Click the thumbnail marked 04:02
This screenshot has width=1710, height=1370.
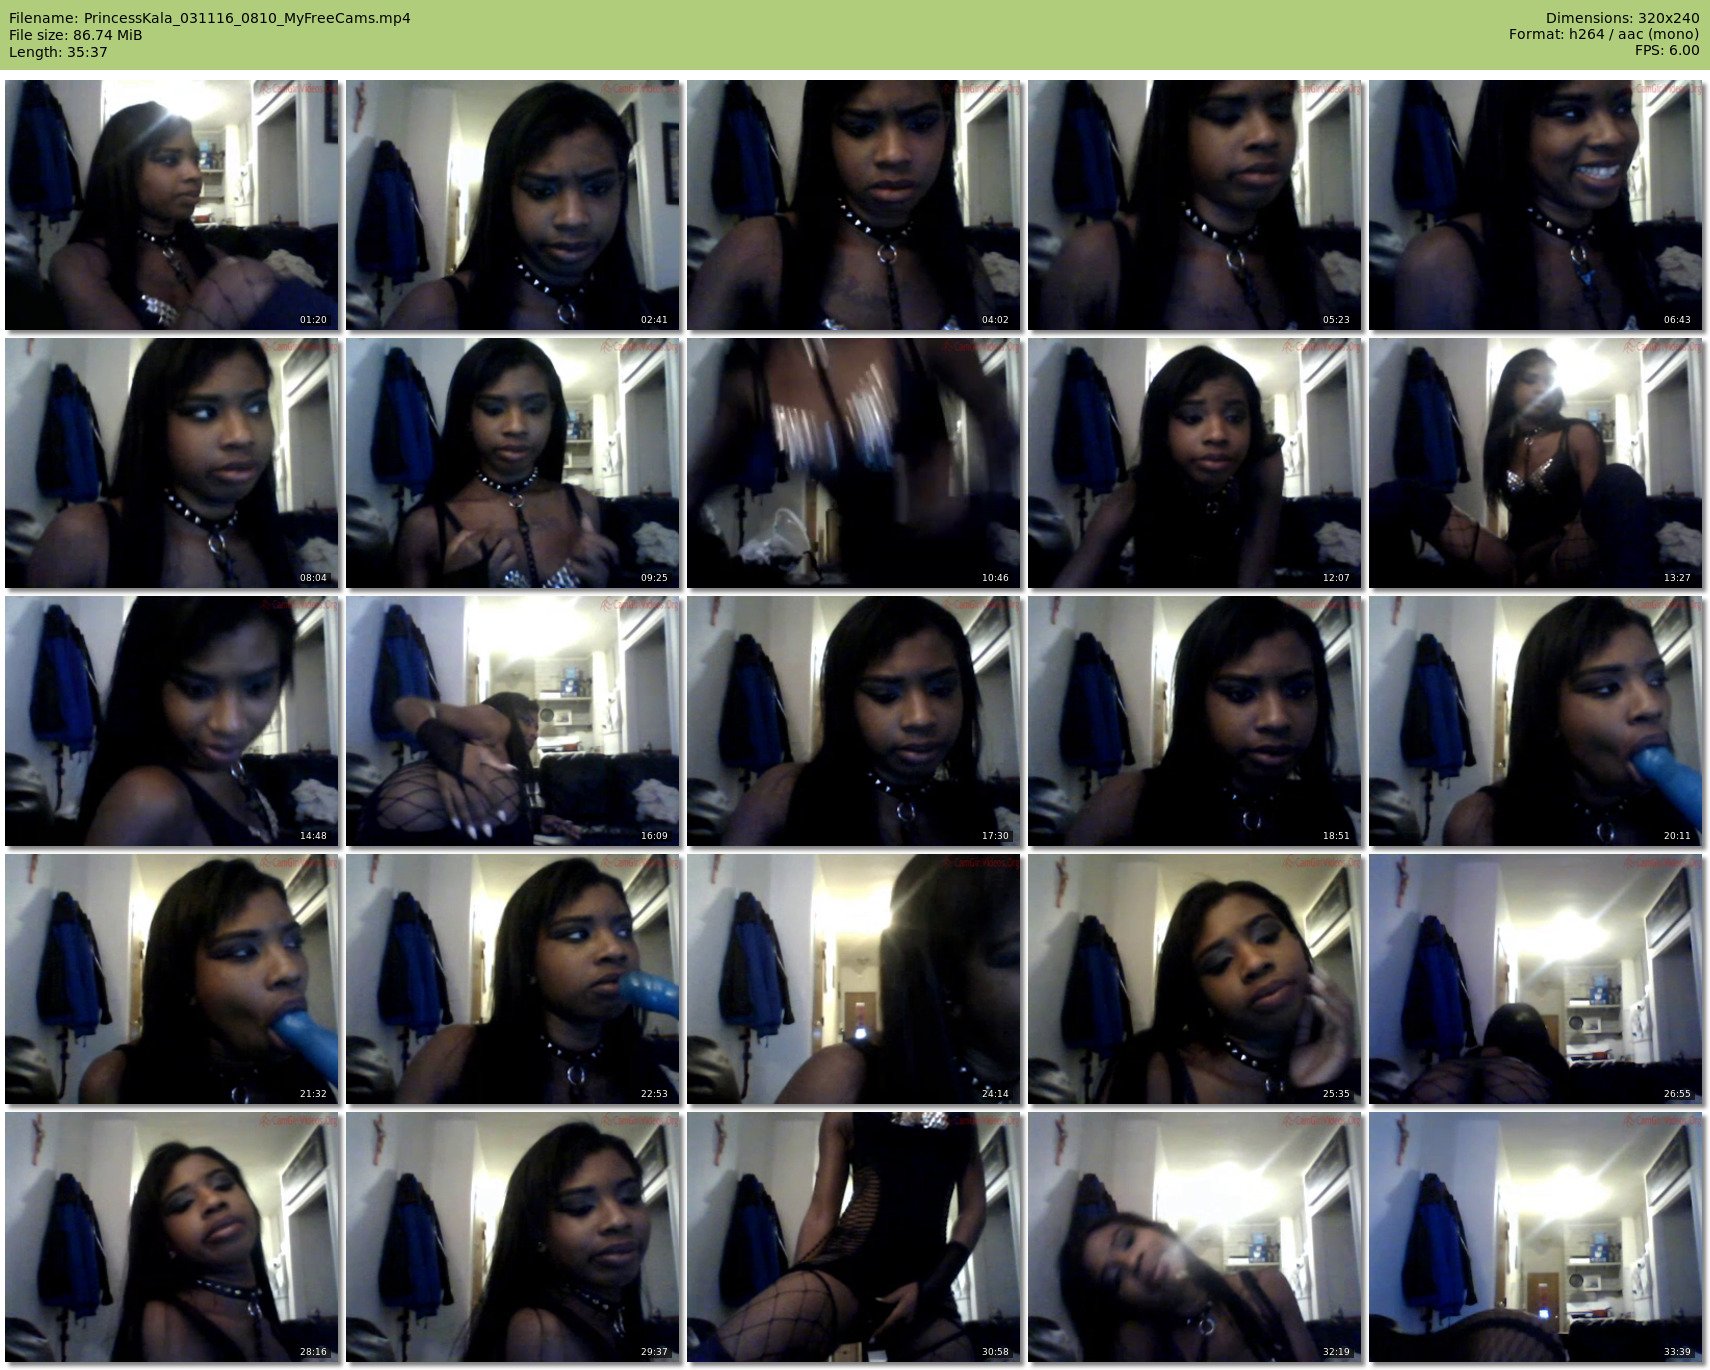point(854,205)
